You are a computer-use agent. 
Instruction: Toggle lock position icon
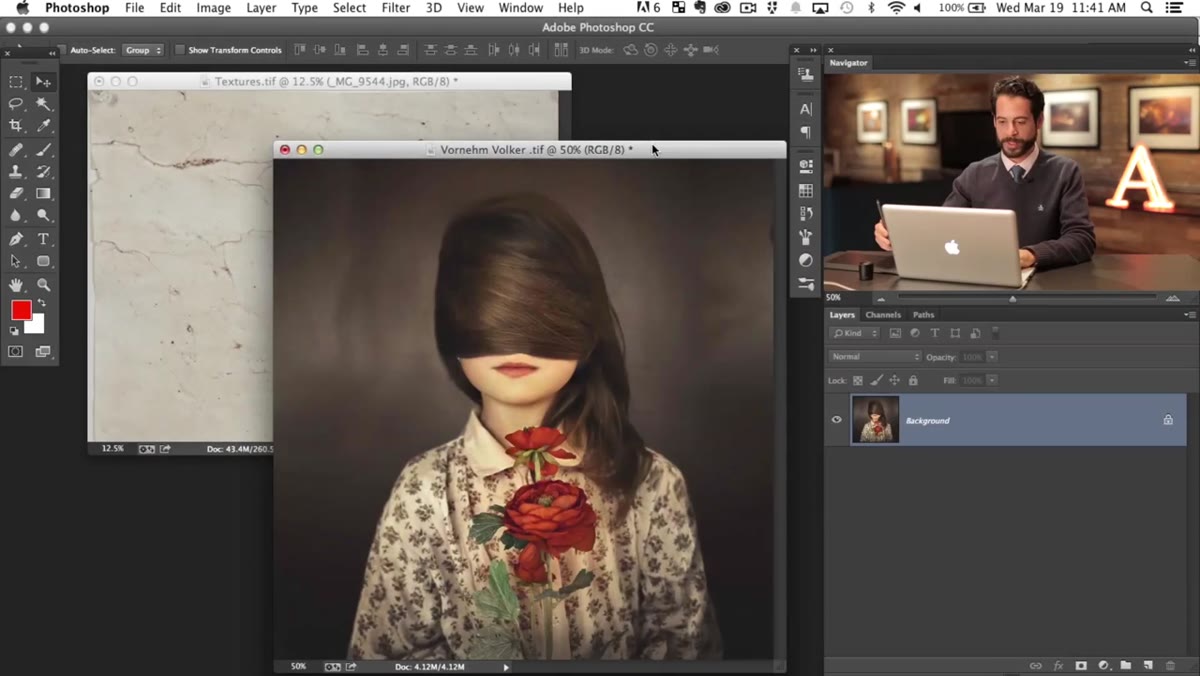[895, 381]
